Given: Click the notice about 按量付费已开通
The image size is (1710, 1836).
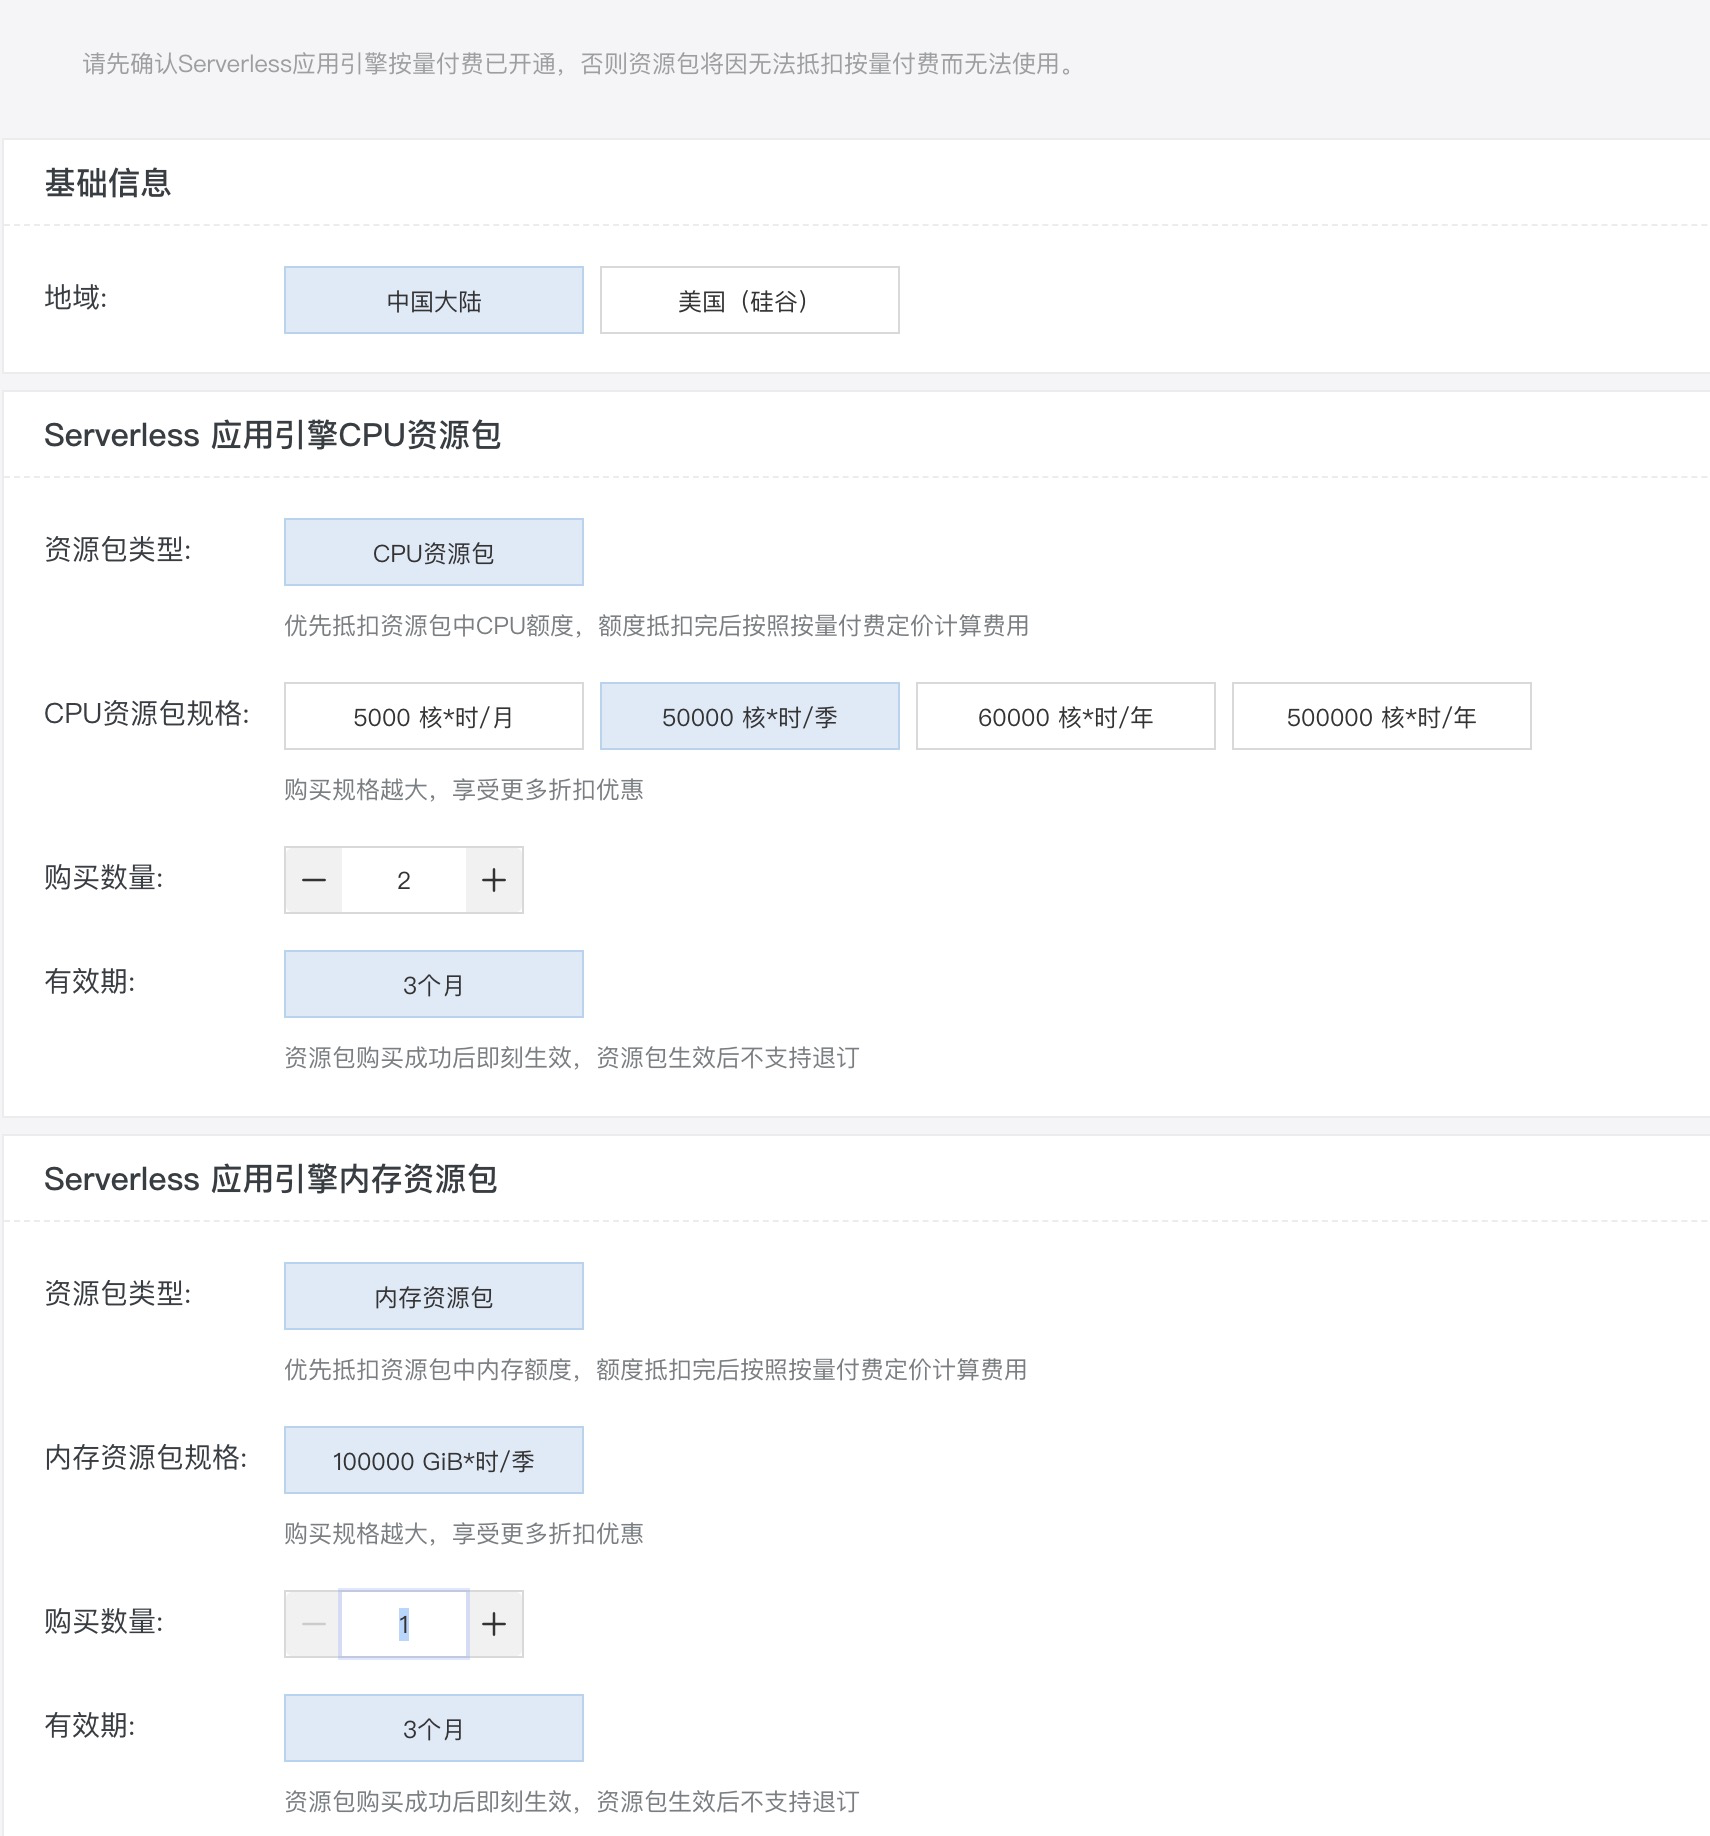Looking at the screenshot, I should pyautogui.click(x=580, y=64).
